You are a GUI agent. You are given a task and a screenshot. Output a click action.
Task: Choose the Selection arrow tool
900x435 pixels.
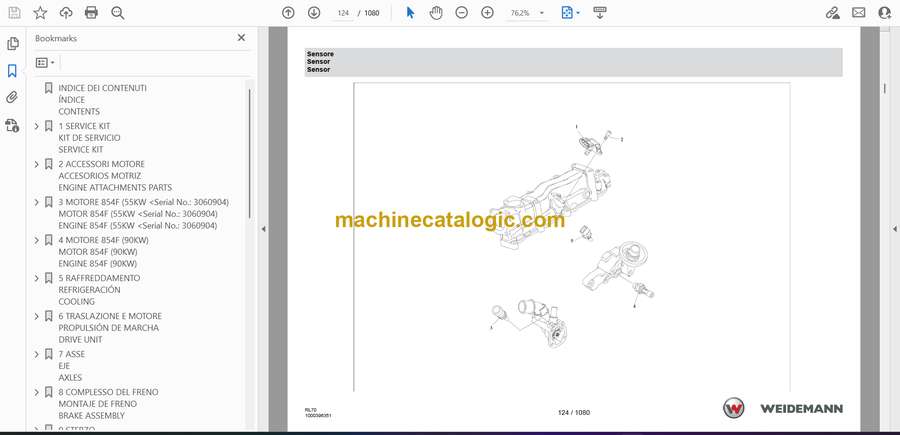410,13
